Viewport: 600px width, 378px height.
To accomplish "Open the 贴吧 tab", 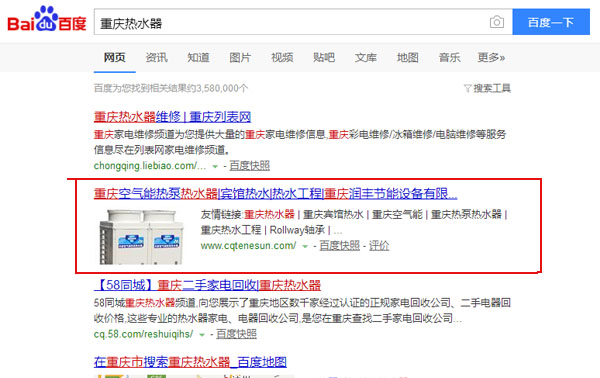I will (324, 58).
